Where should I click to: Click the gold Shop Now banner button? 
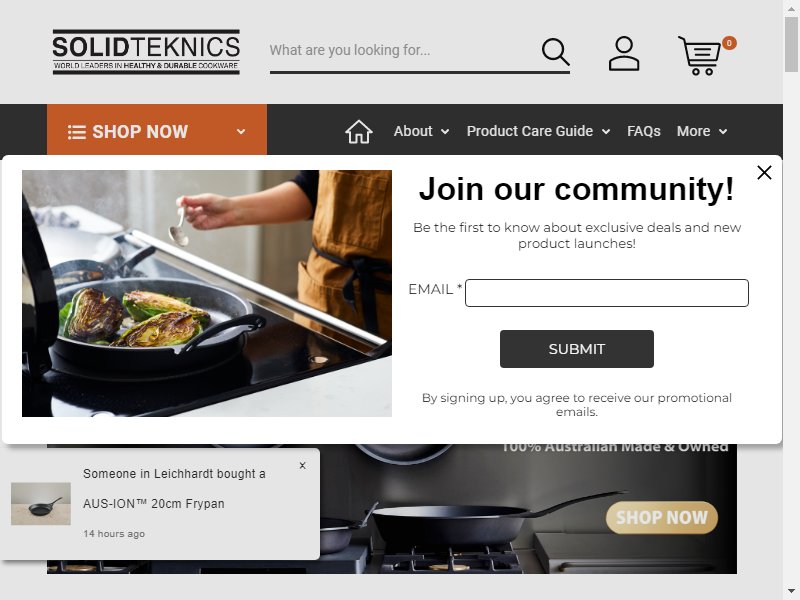[662, 517]
